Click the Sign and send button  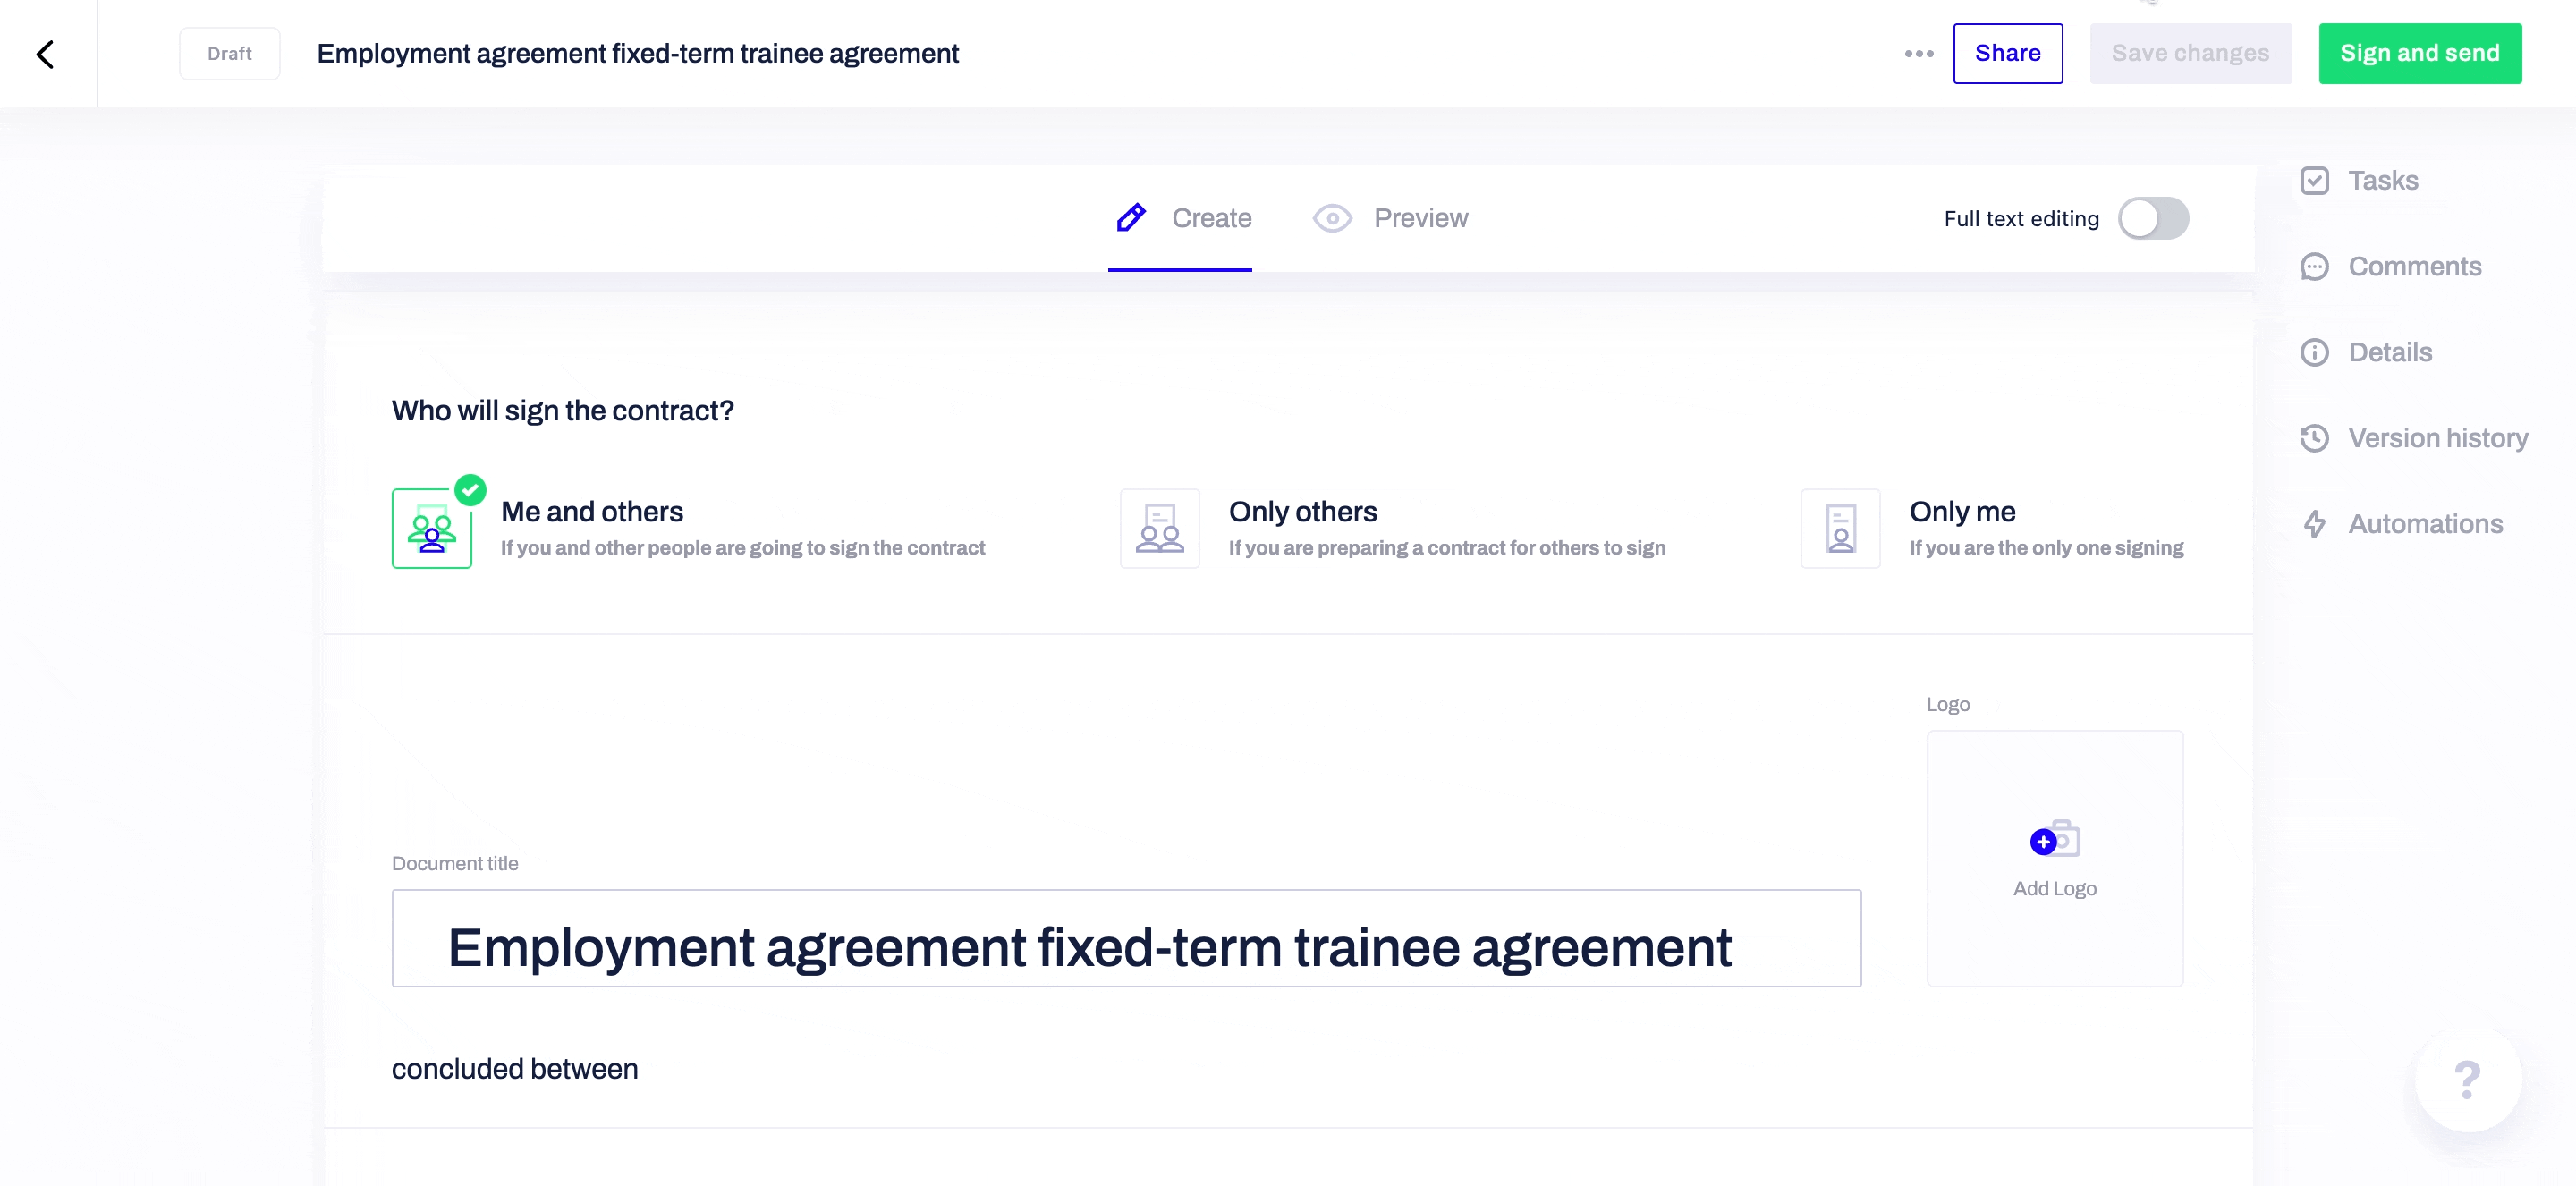point(2419,54)
